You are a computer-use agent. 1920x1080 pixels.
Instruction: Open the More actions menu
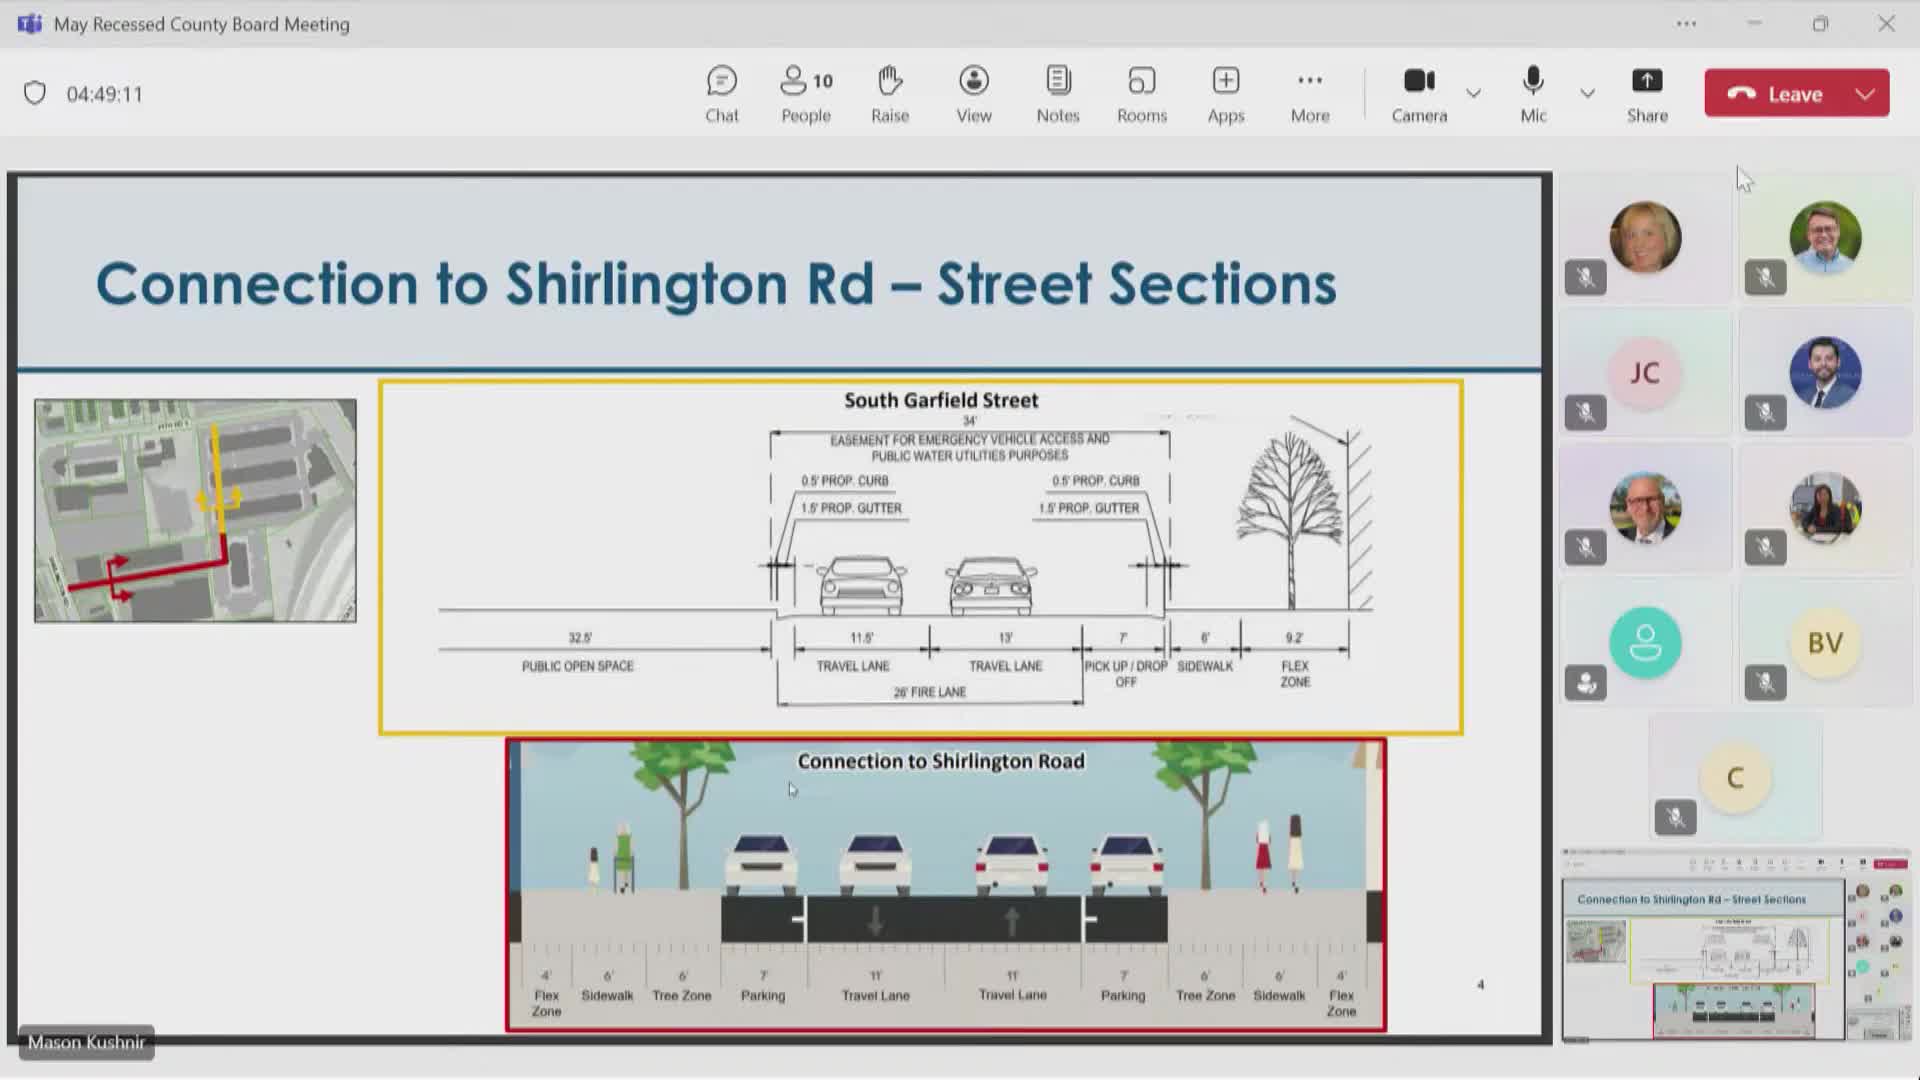[1309, 94]
